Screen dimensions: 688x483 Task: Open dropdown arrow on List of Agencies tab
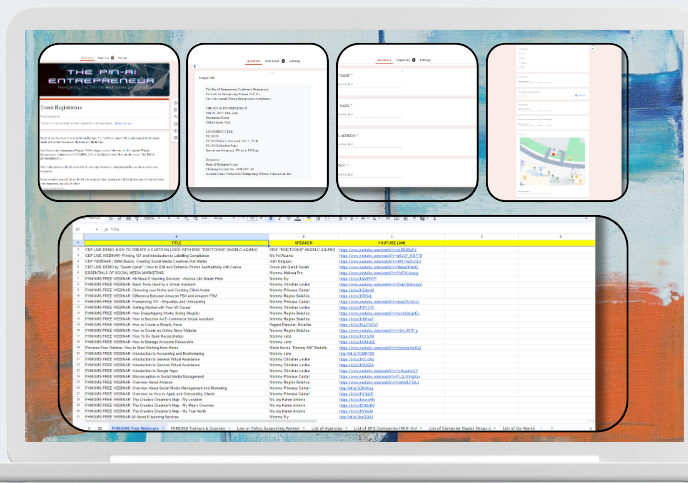pos(346,428)
